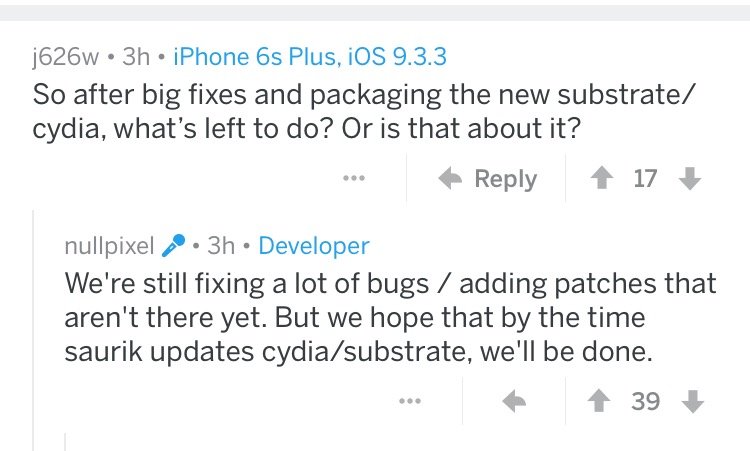Downvote j626w's comment
Screen dimensions: 750x451
tap(688, 179)
